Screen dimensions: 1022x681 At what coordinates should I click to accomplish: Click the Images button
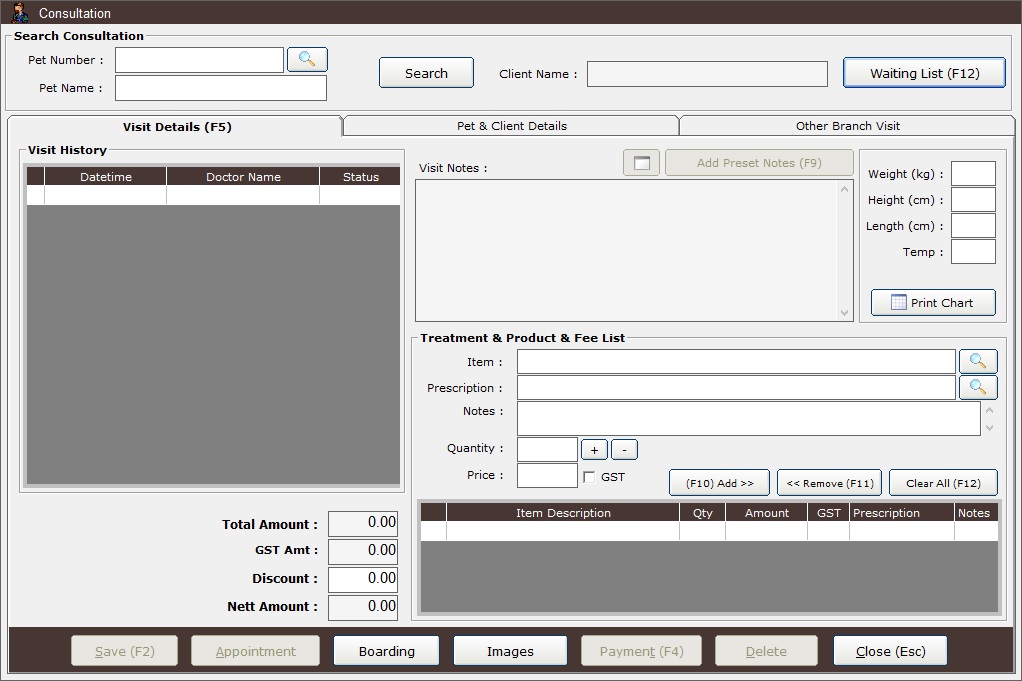(510, 651)
